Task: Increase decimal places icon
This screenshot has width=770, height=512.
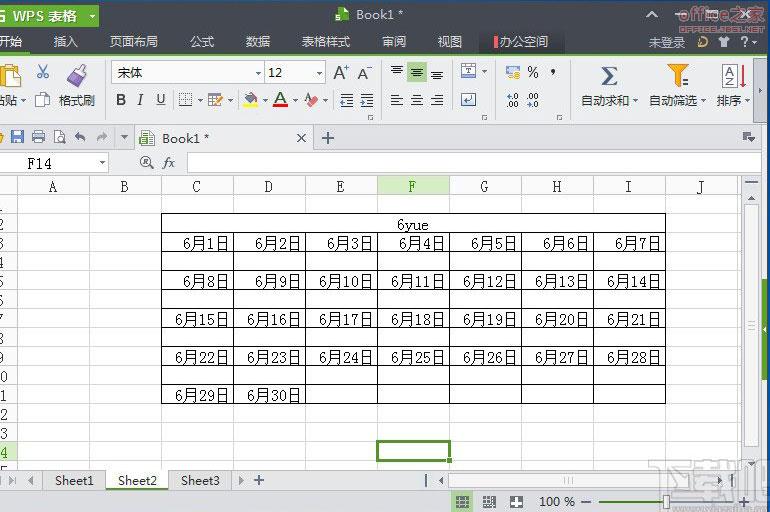Action: point(512,100)
